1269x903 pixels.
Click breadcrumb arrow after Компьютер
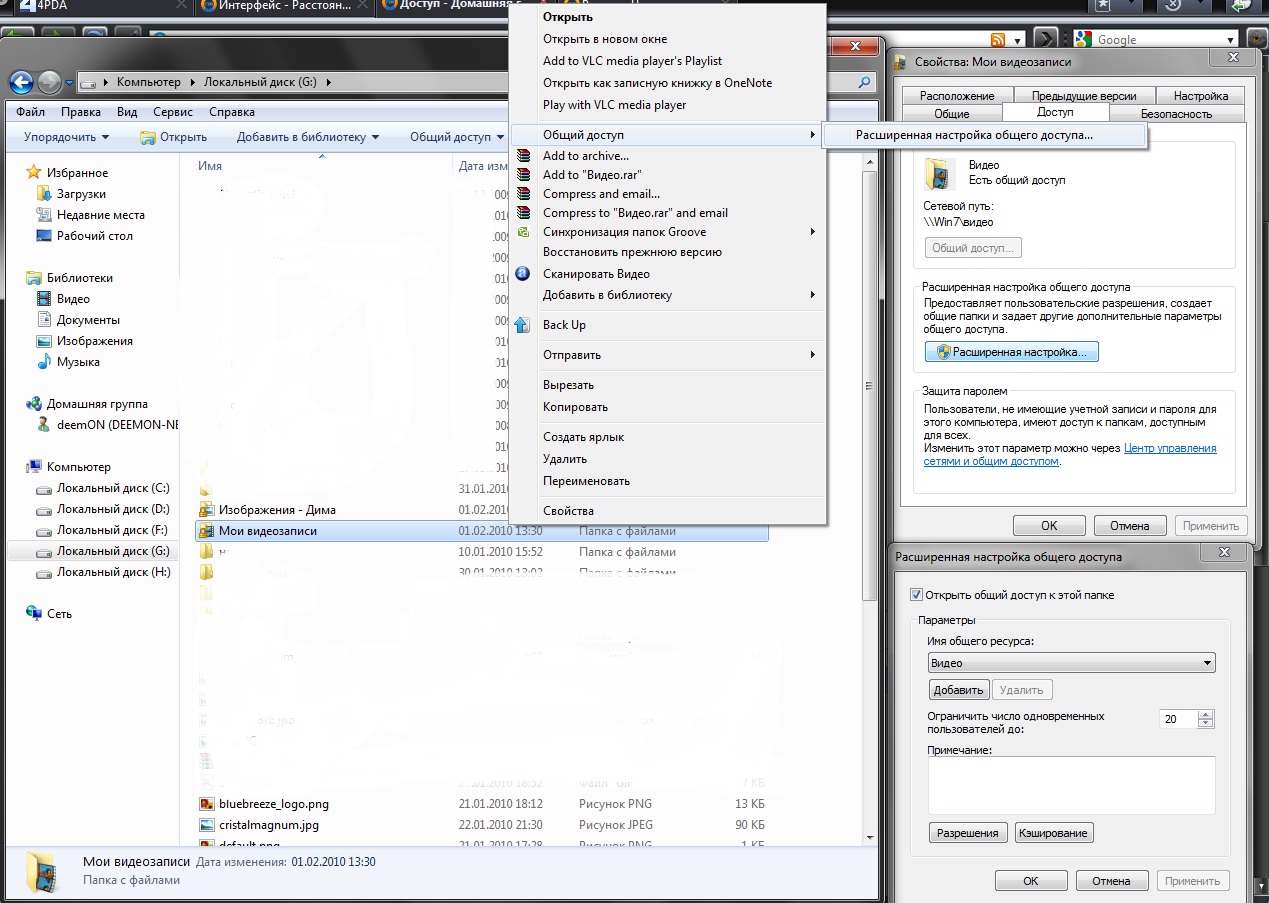[191, 82]
